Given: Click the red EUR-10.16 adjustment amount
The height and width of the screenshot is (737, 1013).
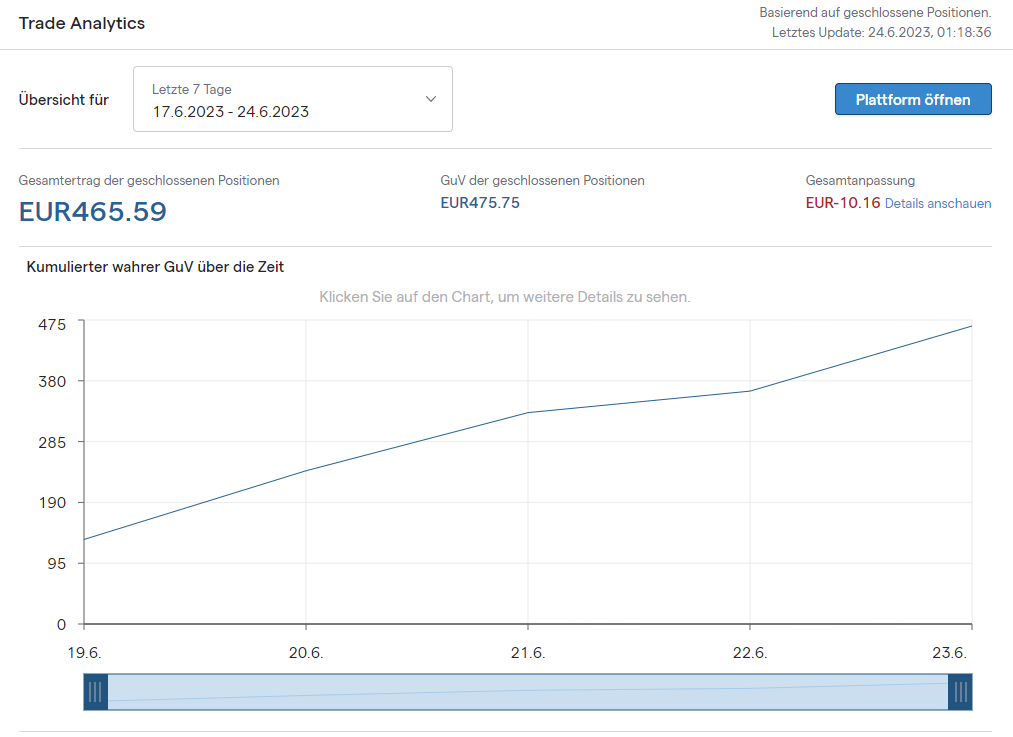Looking at the screenshot, I should click(x=842, y=203).
